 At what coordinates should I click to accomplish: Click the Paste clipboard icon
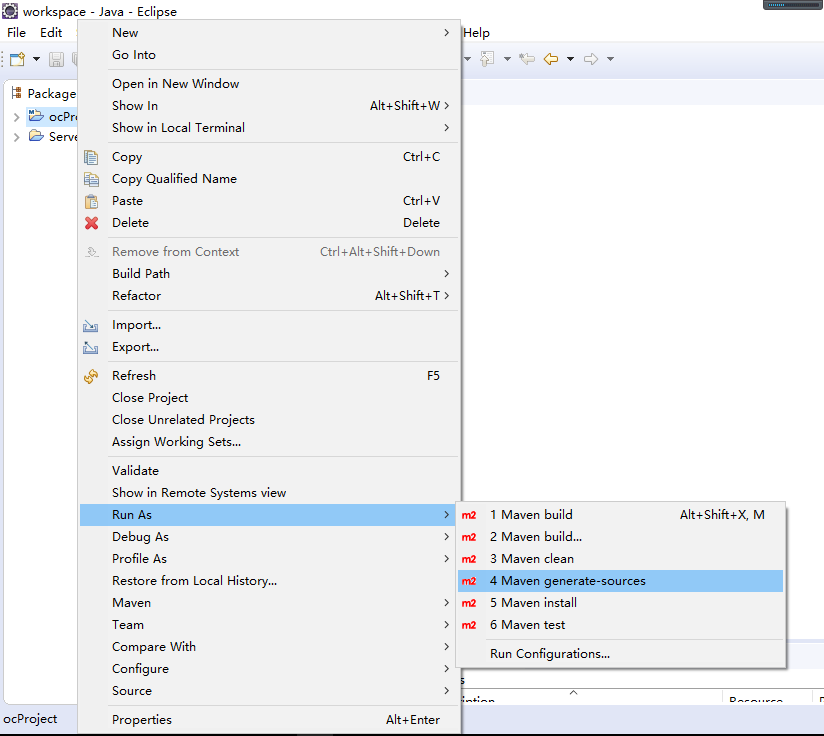point(92,201)
